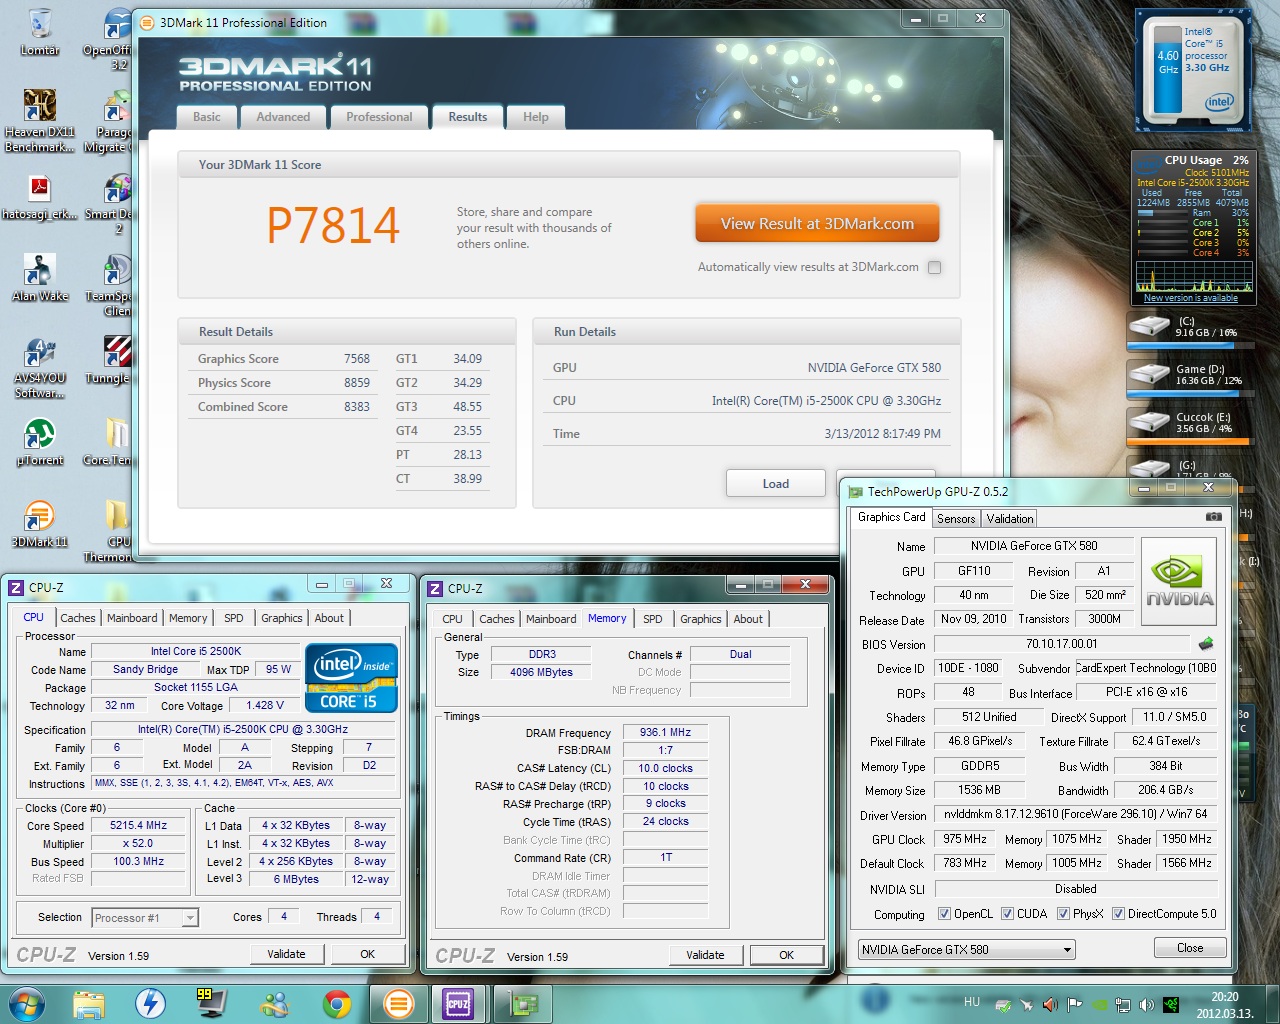Viewport: 1280px width, 1024px height.
Task: Click View Result at 3DMark.com button
Action: (x=817, y=224)
